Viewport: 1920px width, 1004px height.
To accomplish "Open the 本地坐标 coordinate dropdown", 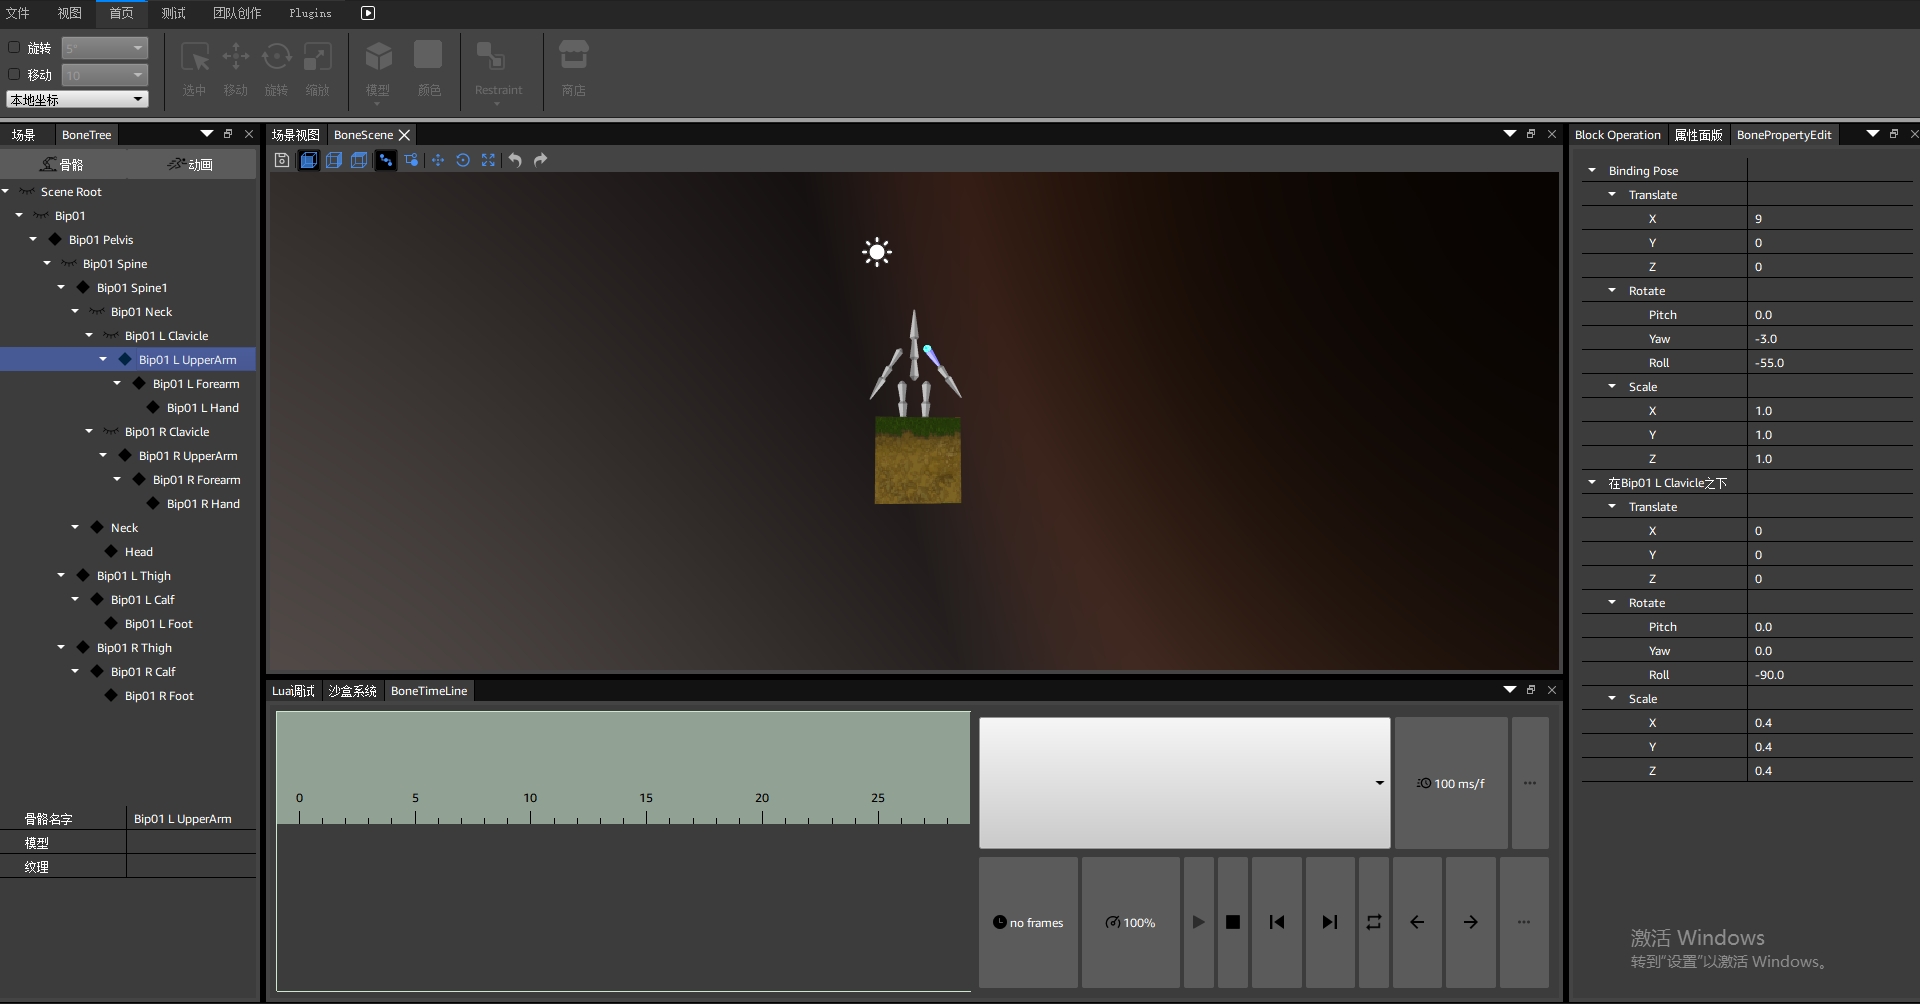I will pyautogui.click(x=77, y=99).
